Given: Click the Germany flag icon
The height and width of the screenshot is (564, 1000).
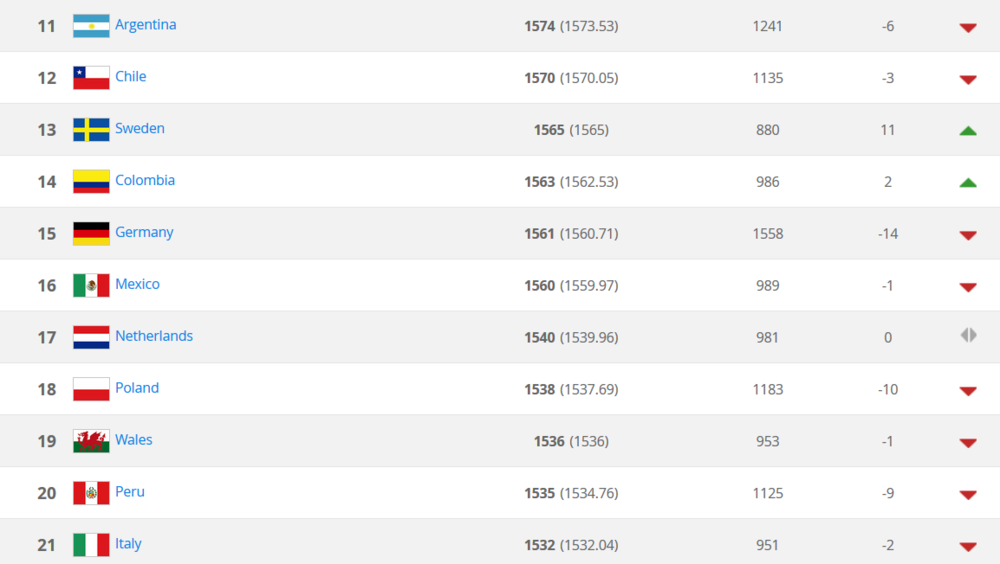Looking at the screenshot, I should coord(91,234).
